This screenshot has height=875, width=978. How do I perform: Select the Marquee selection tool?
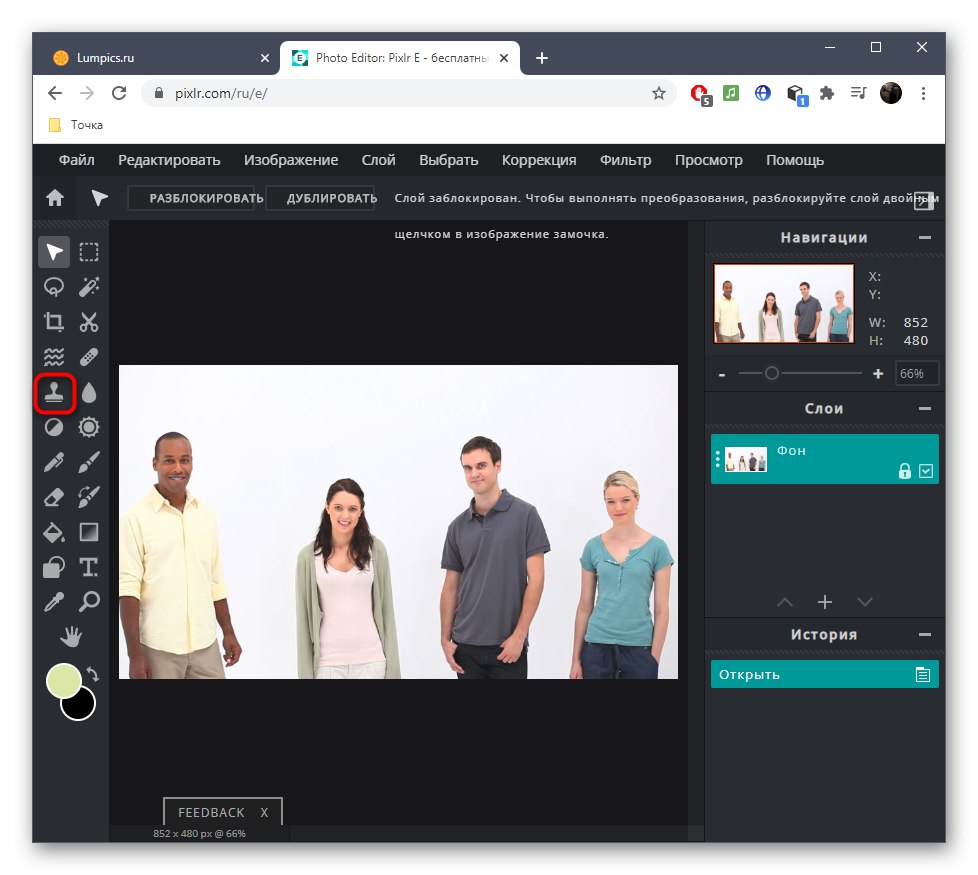click(x=89, y=252)
